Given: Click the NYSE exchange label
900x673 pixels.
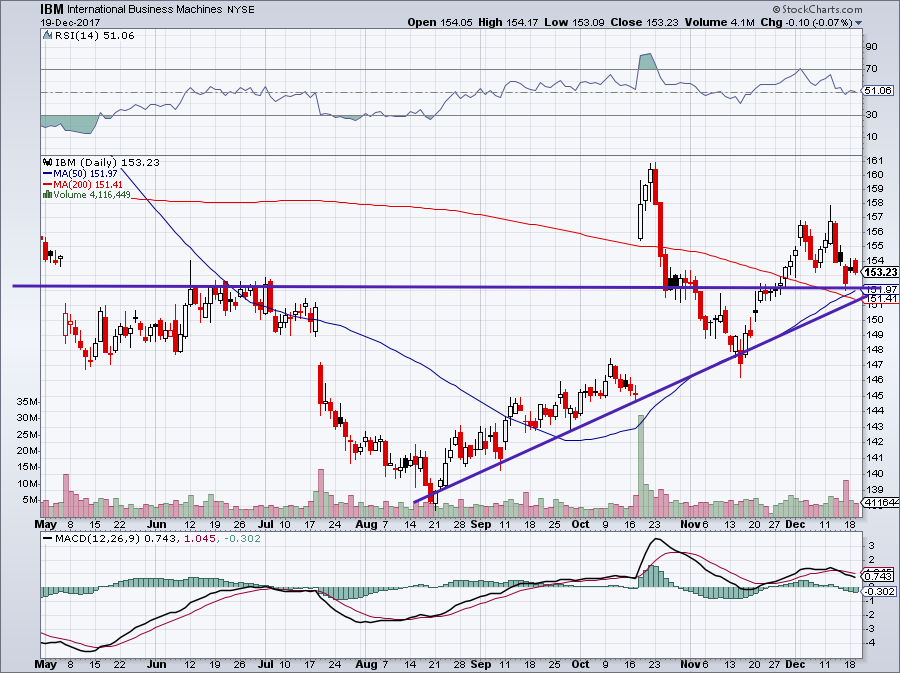Looking at the screenshot, I should tap(240, 9).
